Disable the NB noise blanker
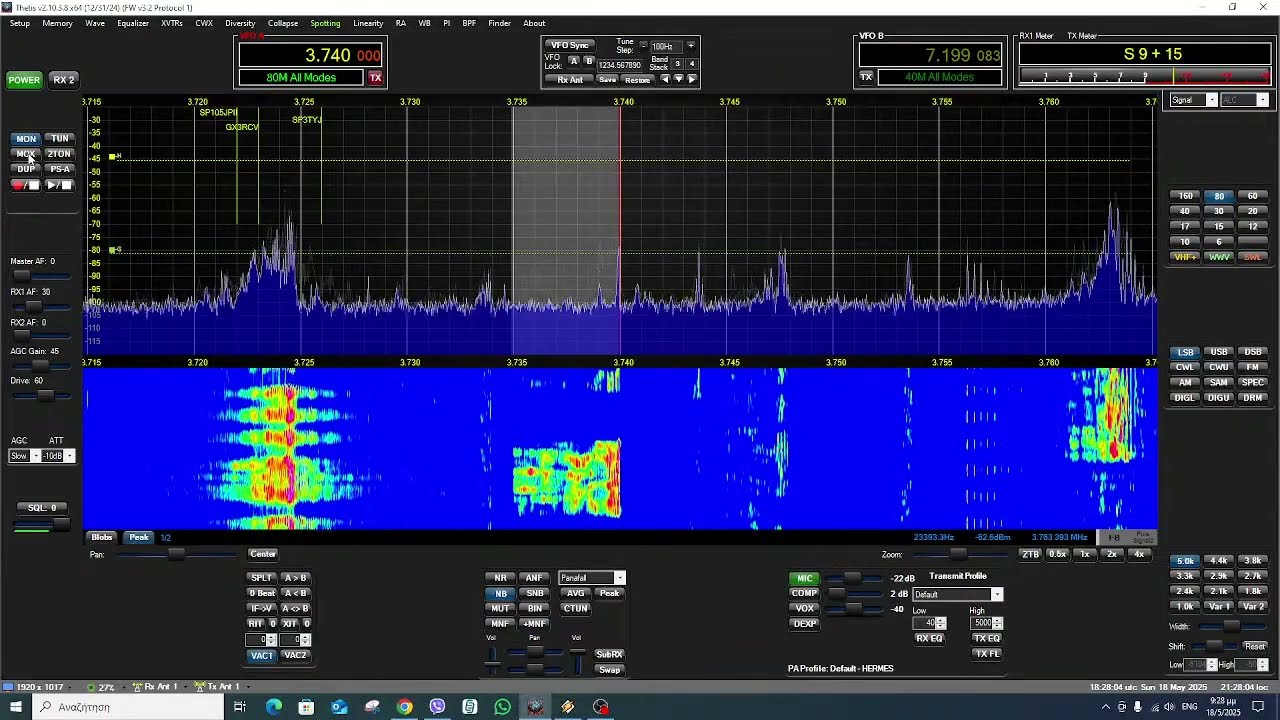Screen dimensions: 1280x720 pyautogui.click(x=500, y=593)
